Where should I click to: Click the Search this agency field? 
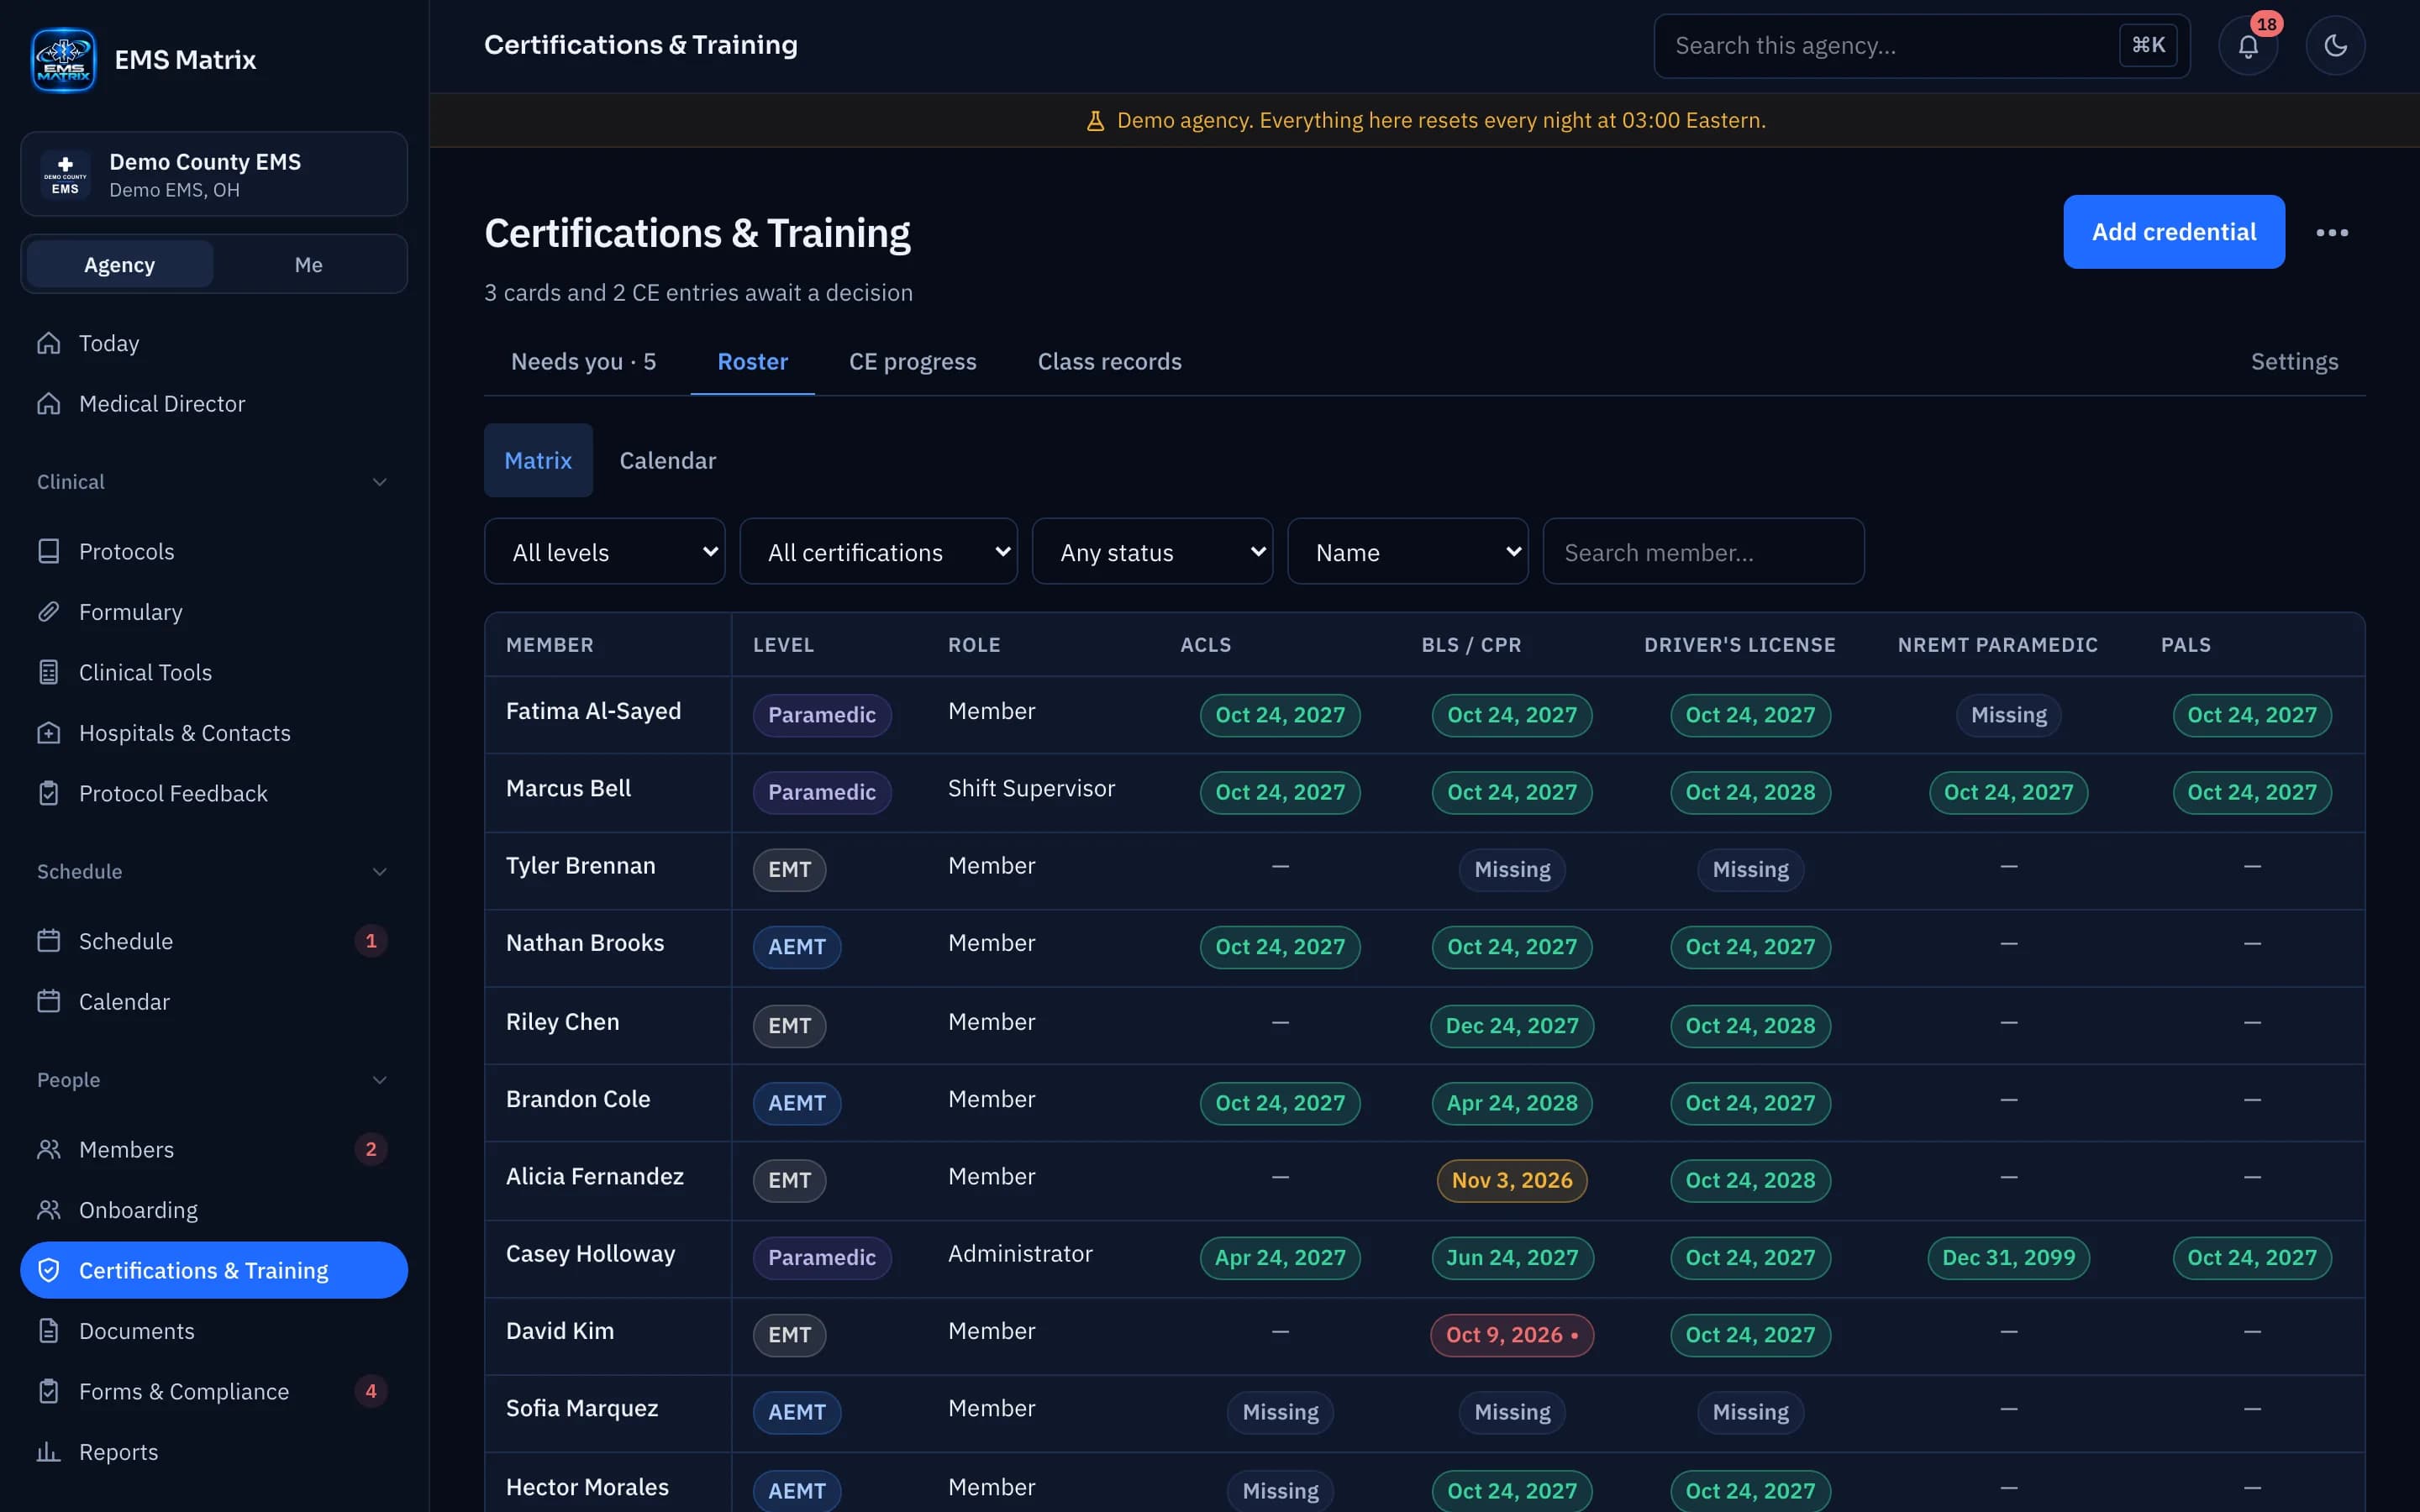point(1921,46)
